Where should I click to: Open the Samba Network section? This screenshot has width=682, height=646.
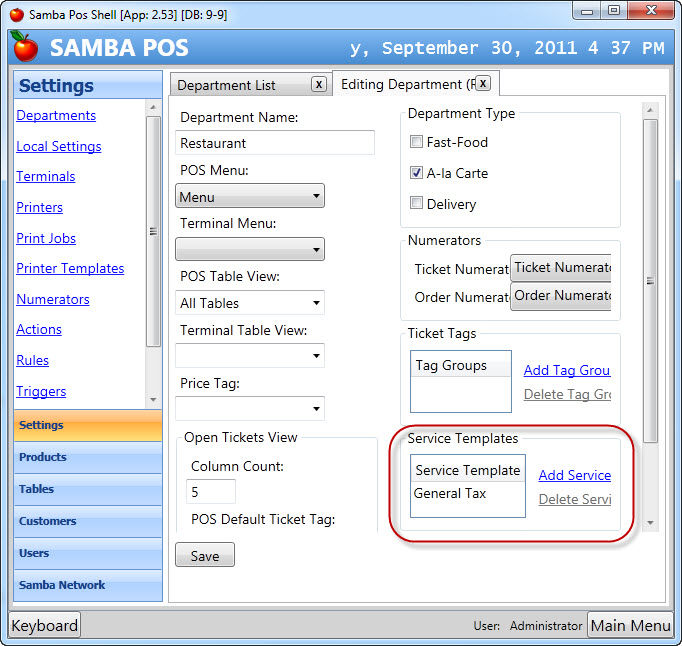pyautogui.click(x=88, y=585)
